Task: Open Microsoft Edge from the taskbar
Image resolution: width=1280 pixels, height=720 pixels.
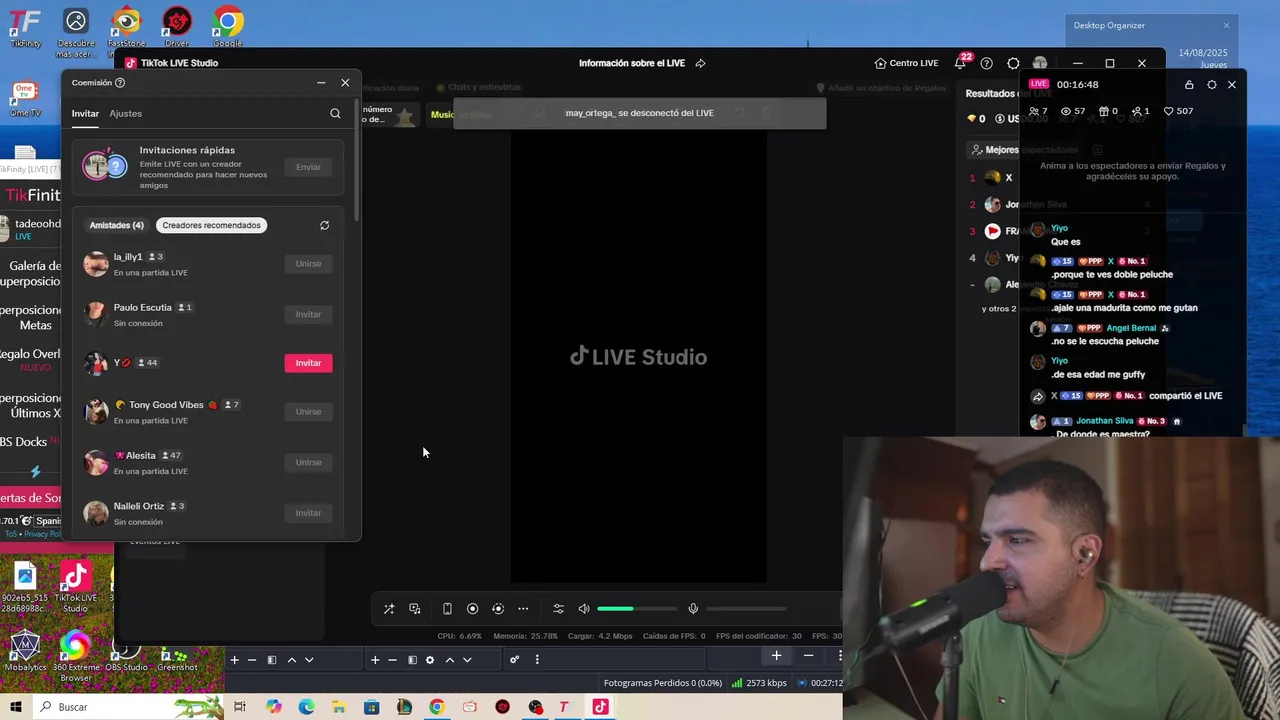Action: [306, 707]
